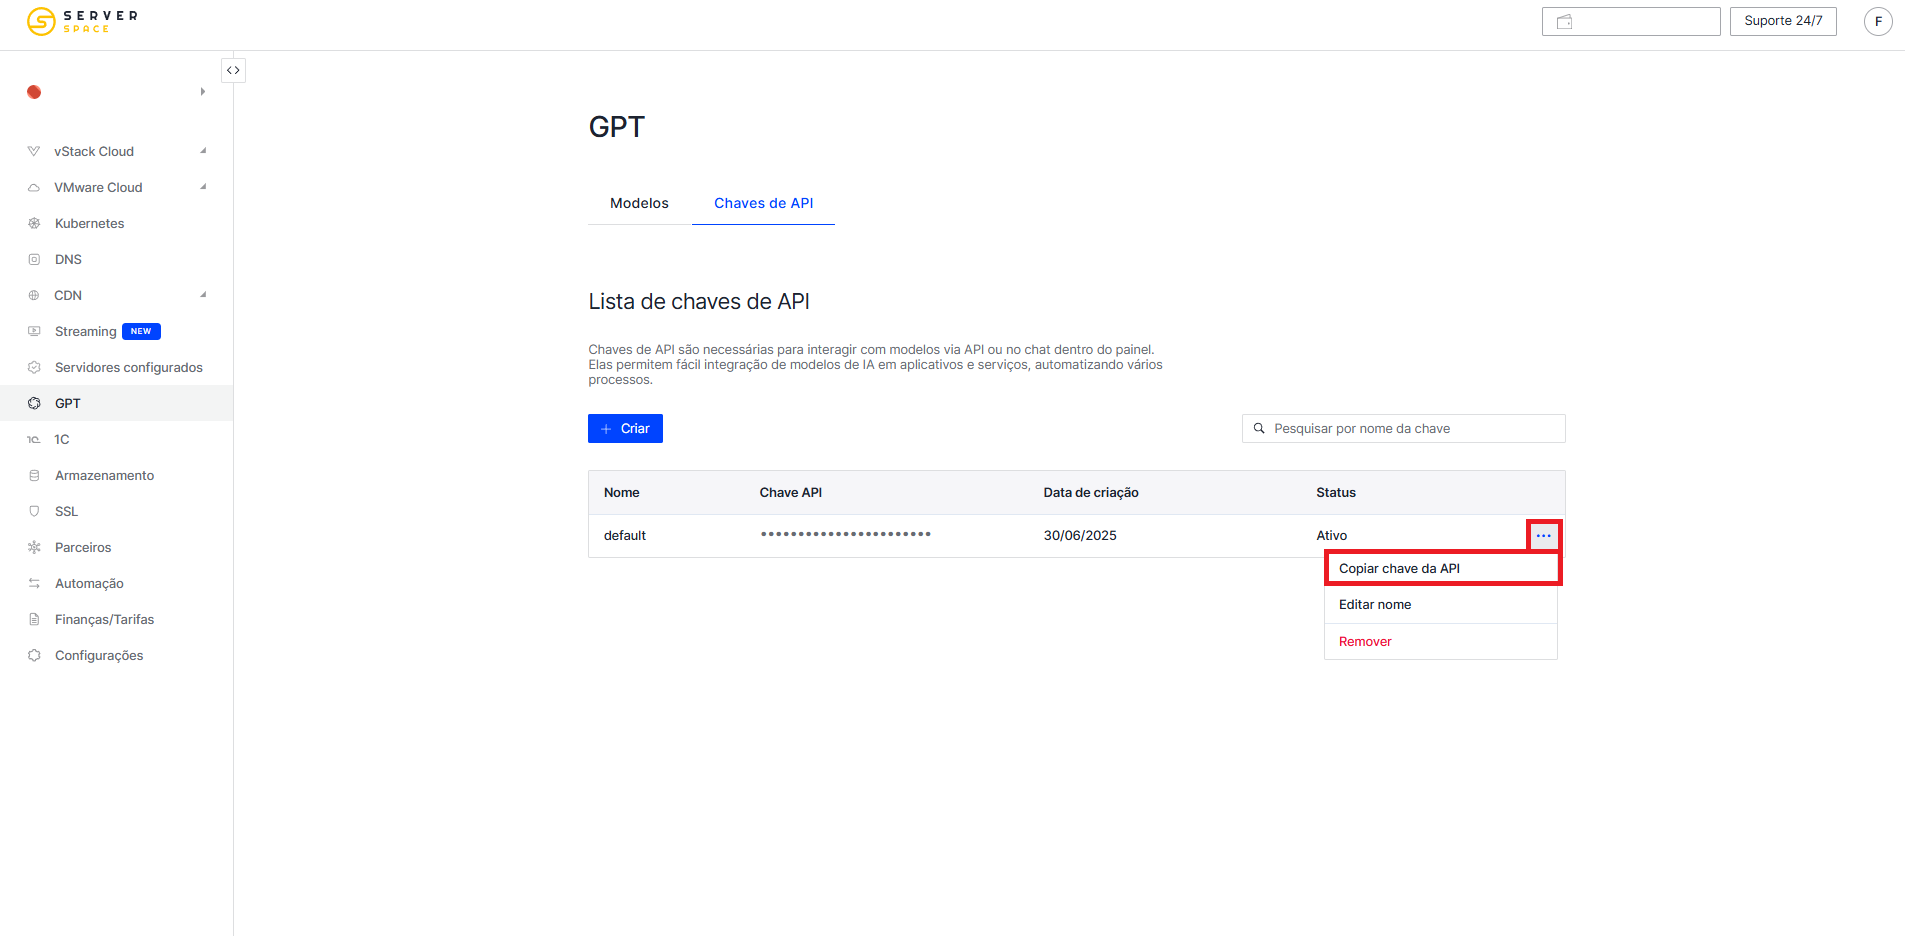This screenshot has width=1905, height=936.
Task: Click the Suporte 24/7 button
Action: [1783, 21]
